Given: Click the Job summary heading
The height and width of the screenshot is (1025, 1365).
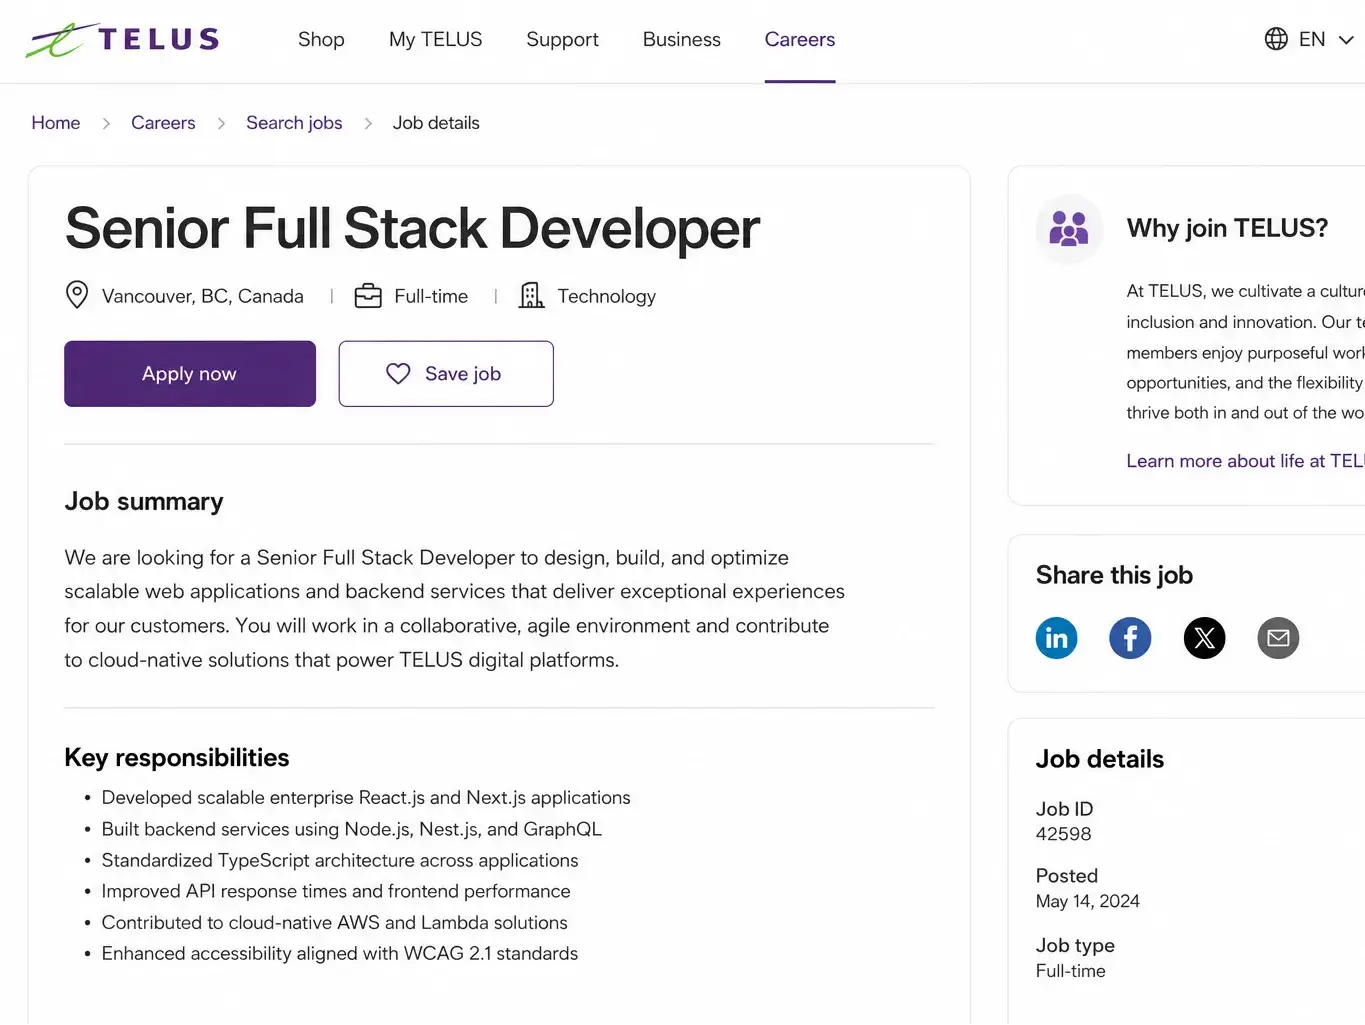Looking at the screenshot, I should tap(144, 502).
